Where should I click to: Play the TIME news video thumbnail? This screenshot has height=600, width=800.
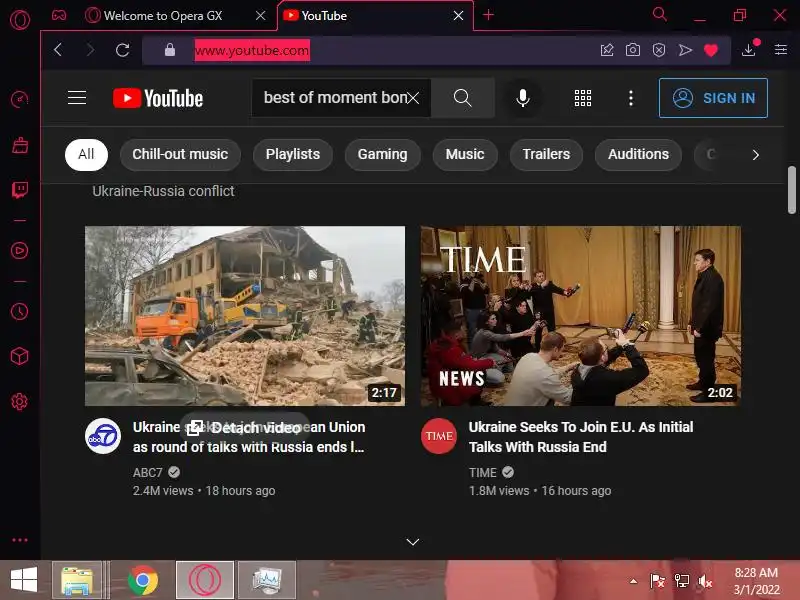click(581, 316)
